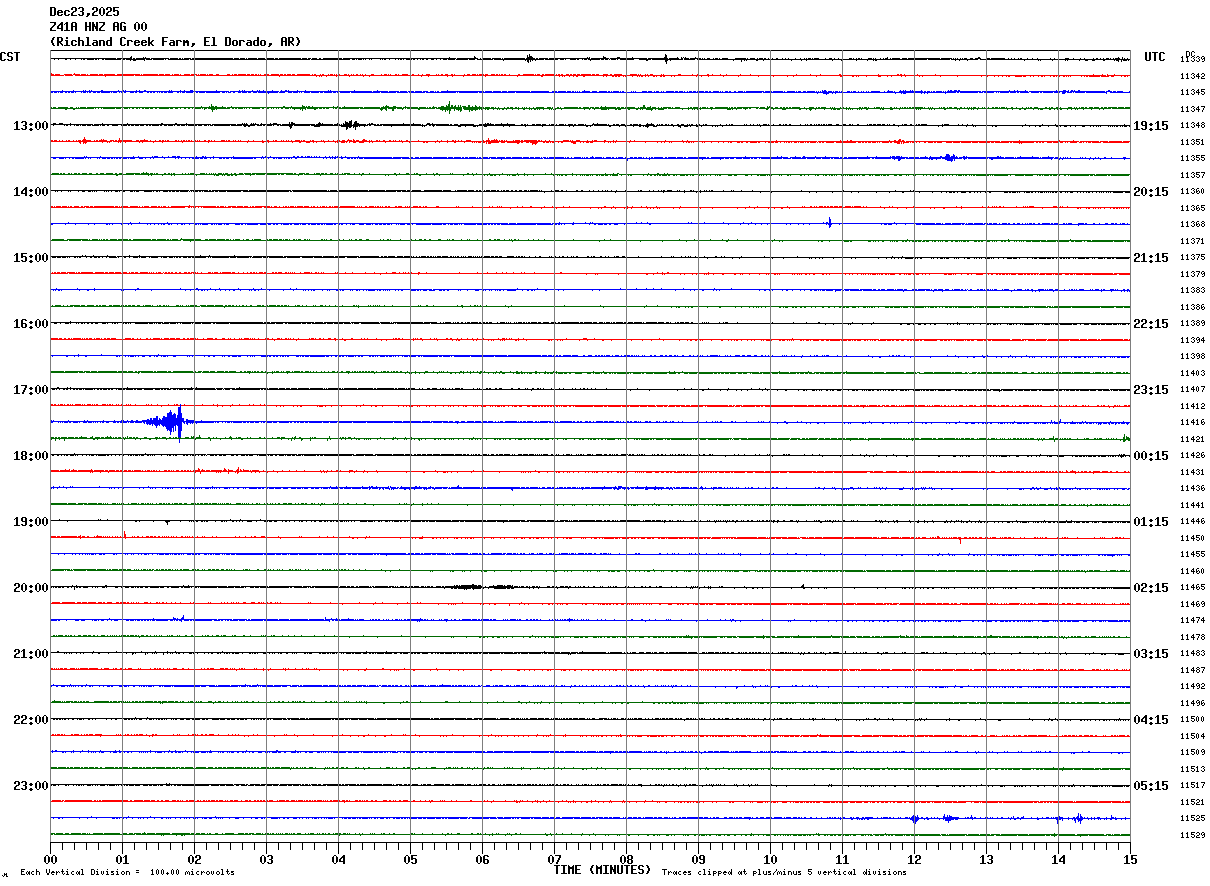Click the UTC timezone label
This screenshot has width=1210, height=886.
pos(1155,57)
